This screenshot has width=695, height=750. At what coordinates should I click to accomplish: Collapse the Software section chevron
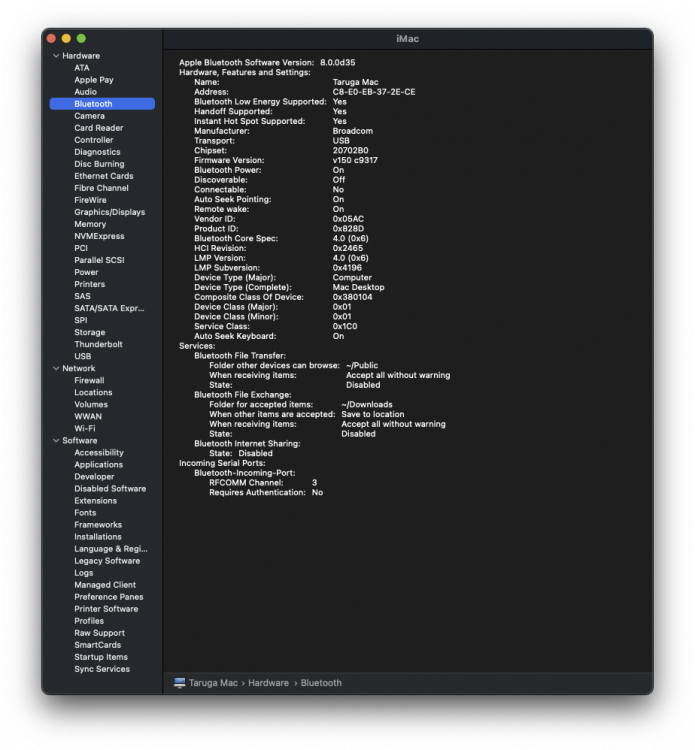tap(56, 441)
